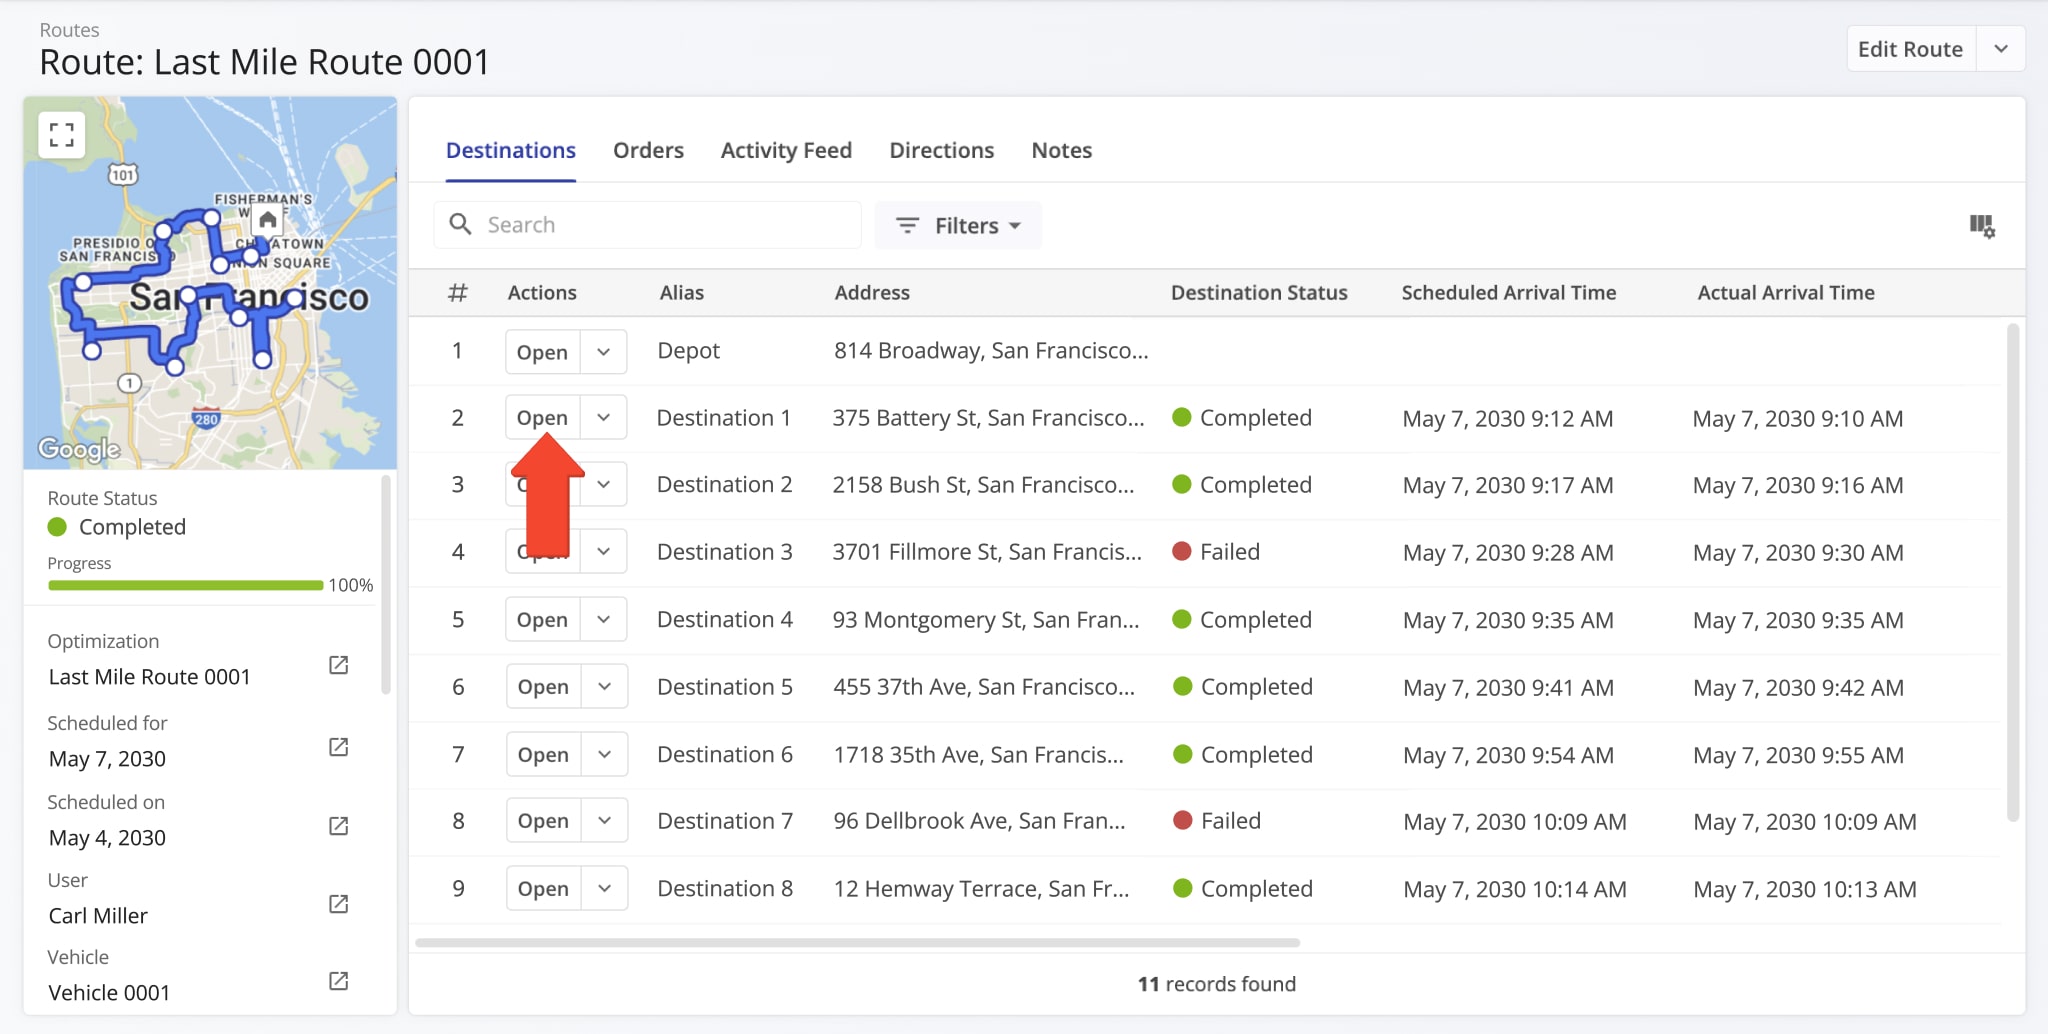The height and width of the screenshot is (1034, 2048).
Task: Open Destination 1 with the Open button
Action: coord(542,418)
